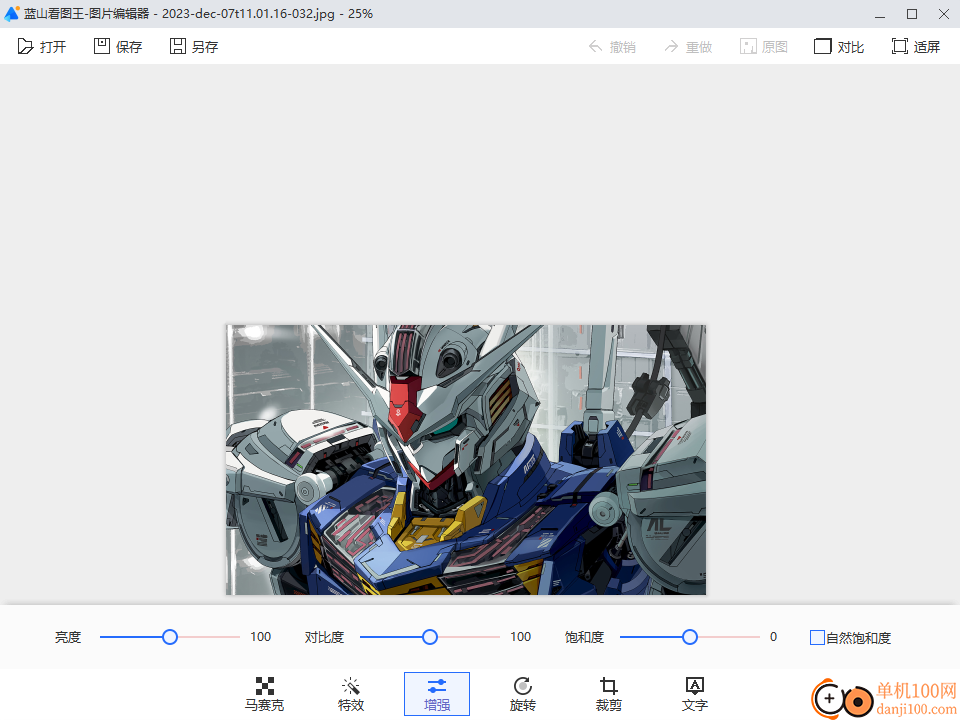Click the saturation value 0
The image size is (960, 720).
tap(773, 637)
